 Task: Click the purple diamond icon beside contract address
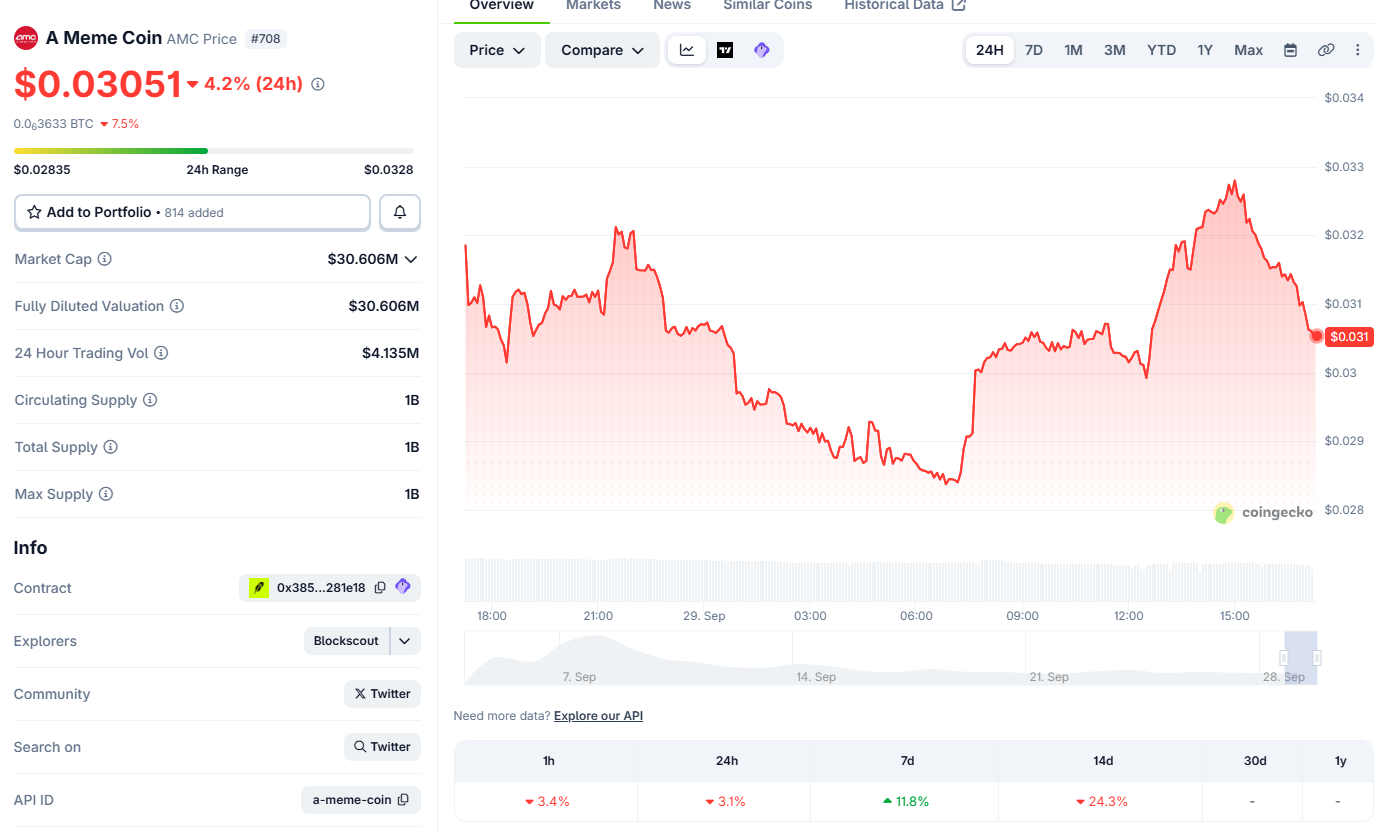point(403,587)
